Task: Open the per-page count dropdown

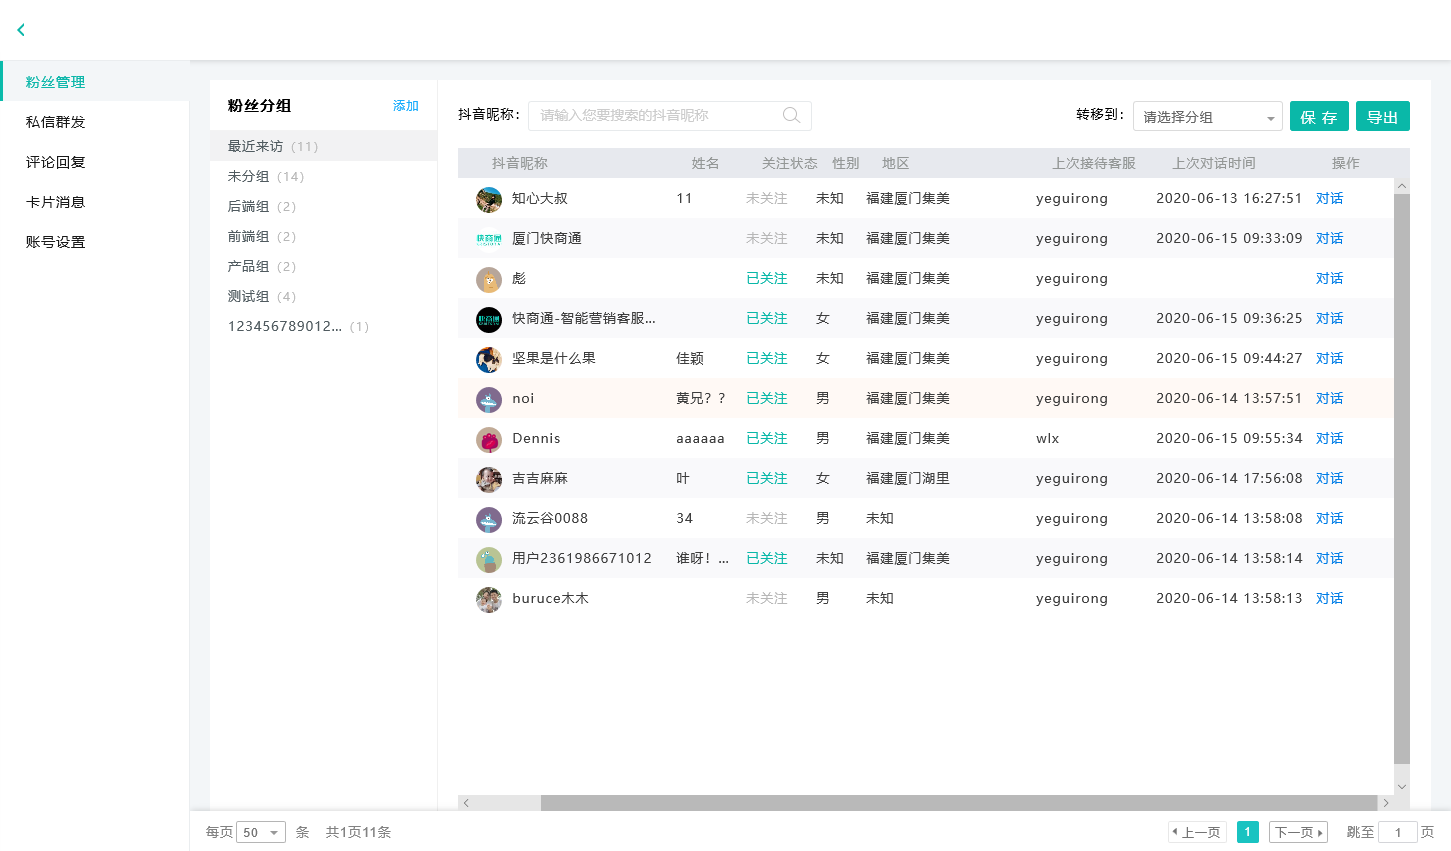Action: (x=261, y=832)
